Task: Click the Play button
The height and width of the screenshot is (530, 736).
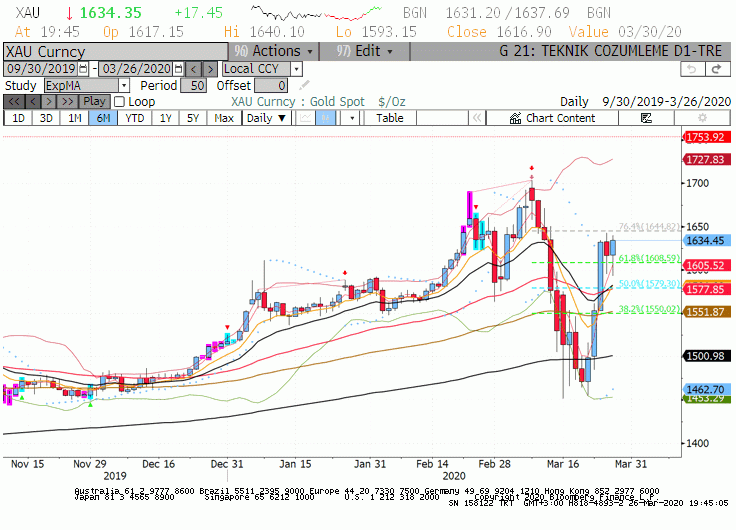Action: tap(94, 101)
